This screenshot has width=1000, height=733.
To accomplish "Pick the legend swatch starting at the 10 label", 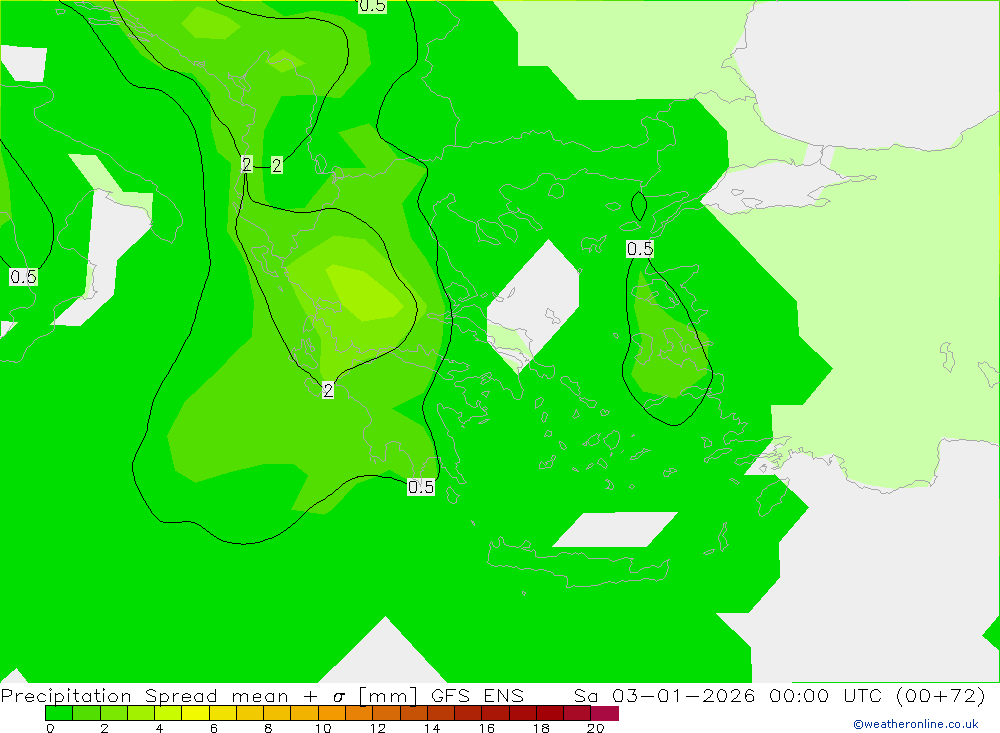I will (332, 713).
